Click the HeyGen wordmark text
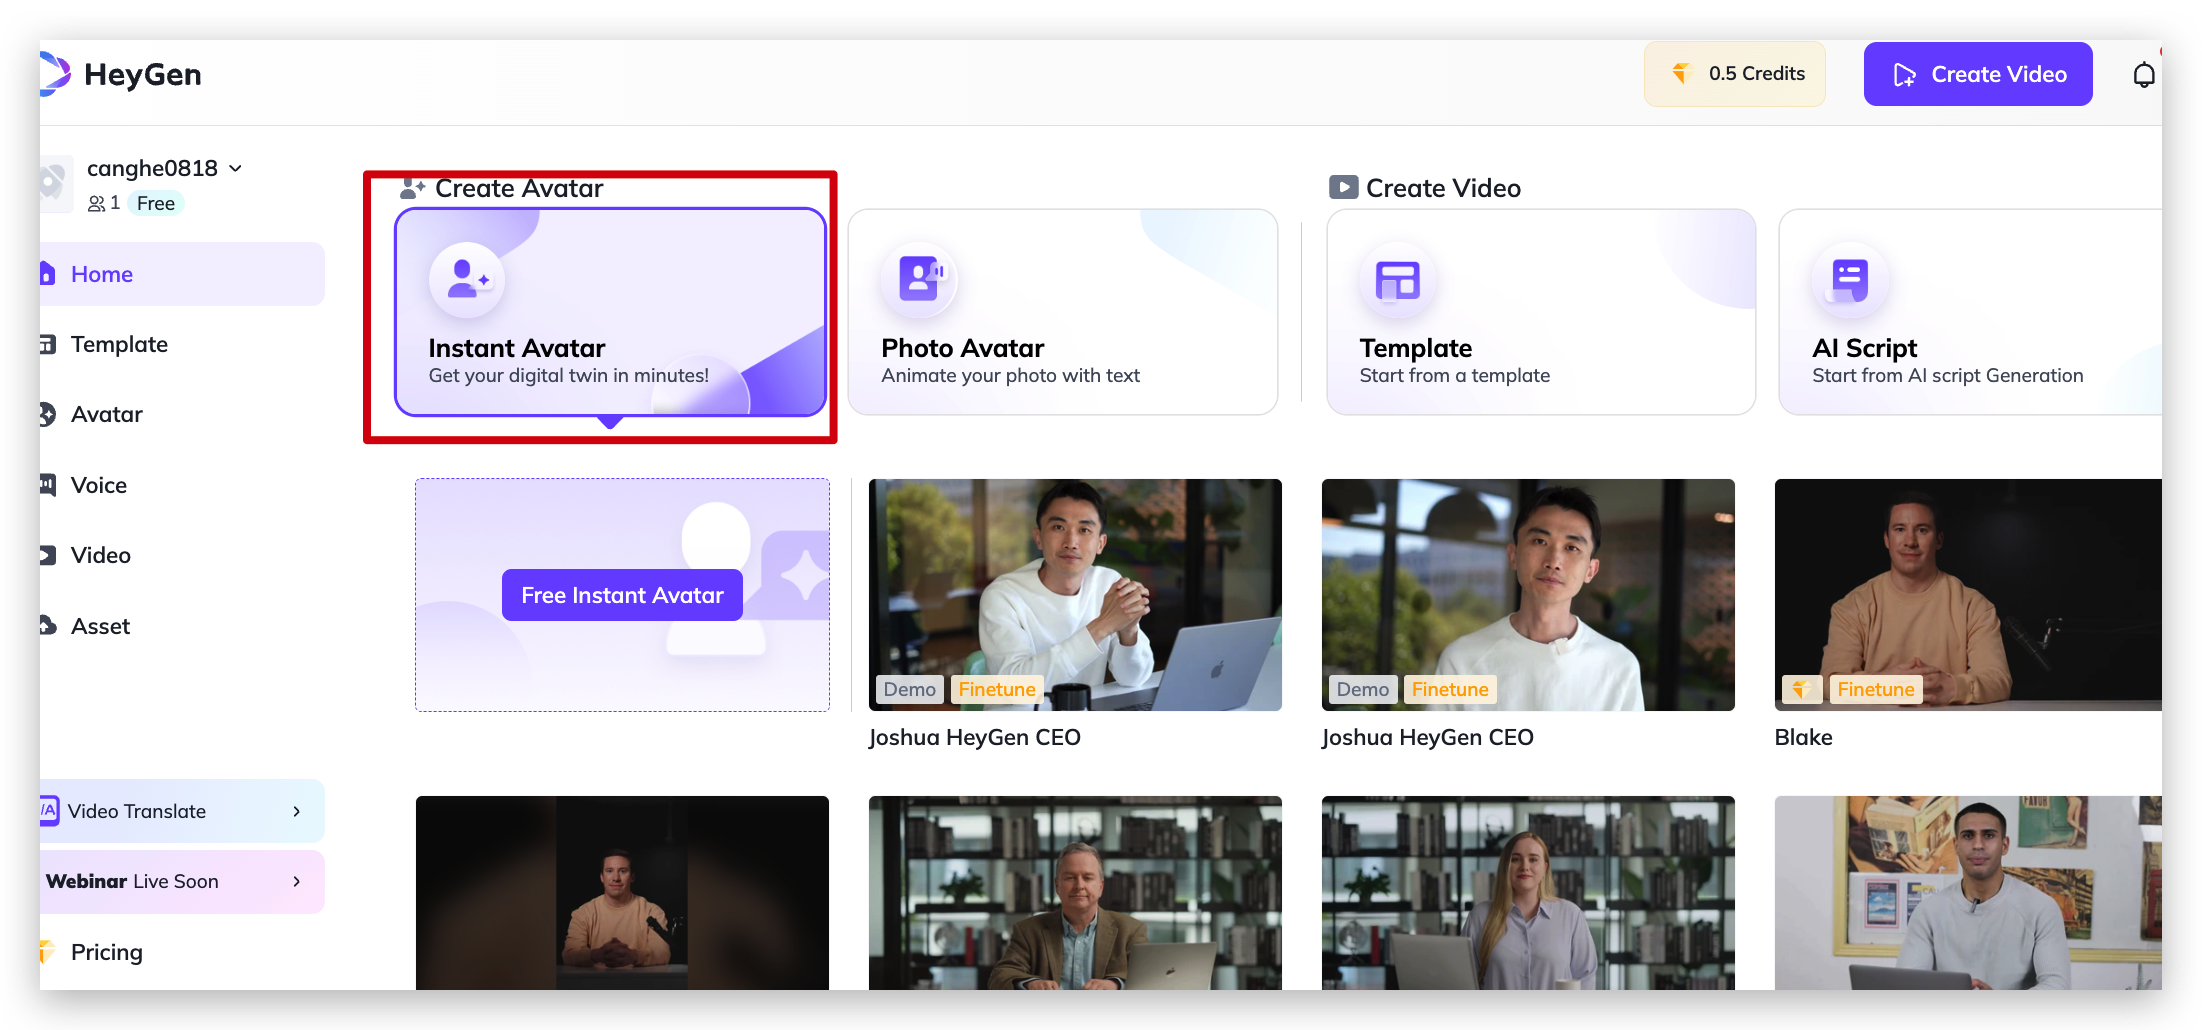Viewport: 2202px width, 1030px height. 143,74
